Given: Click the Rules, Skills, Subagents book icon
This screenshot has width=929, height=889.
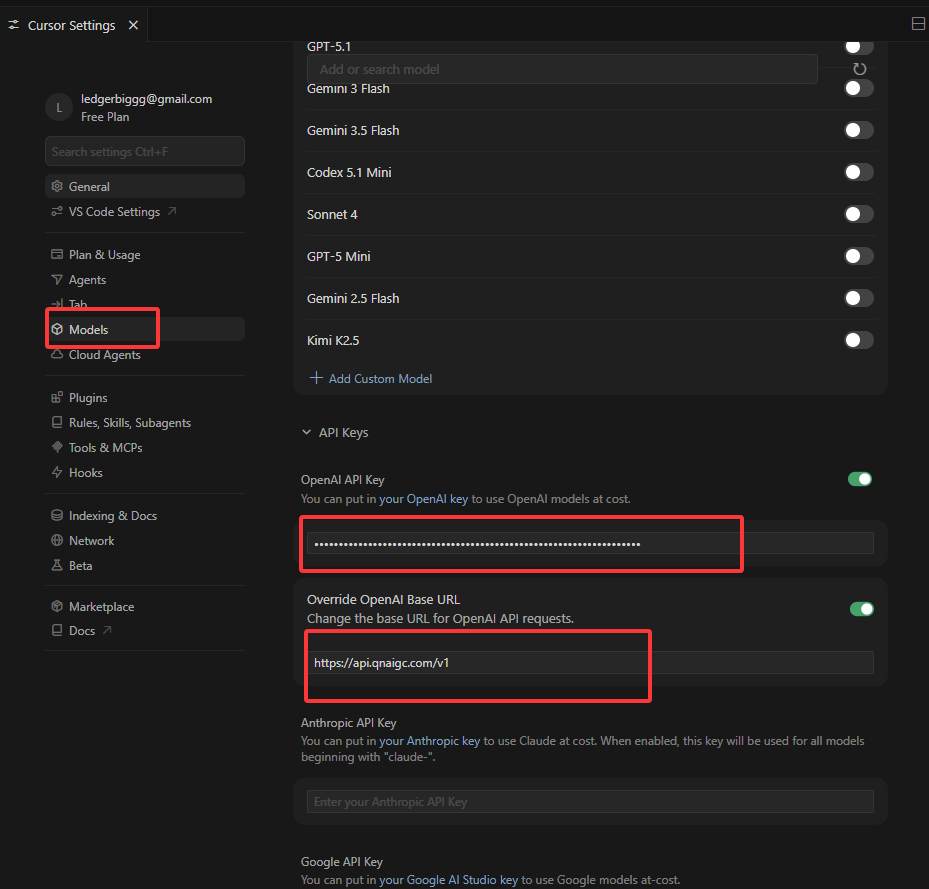Looking at the screenshot, I should point(57,422).
